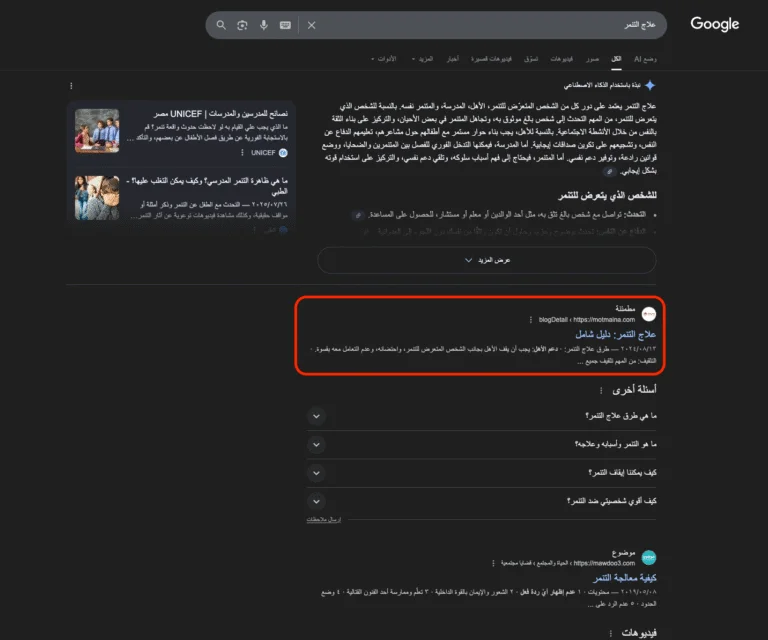The image size is (768, 640).
Task: Click the magnifier search icon
Action: [x=221, y=25]
